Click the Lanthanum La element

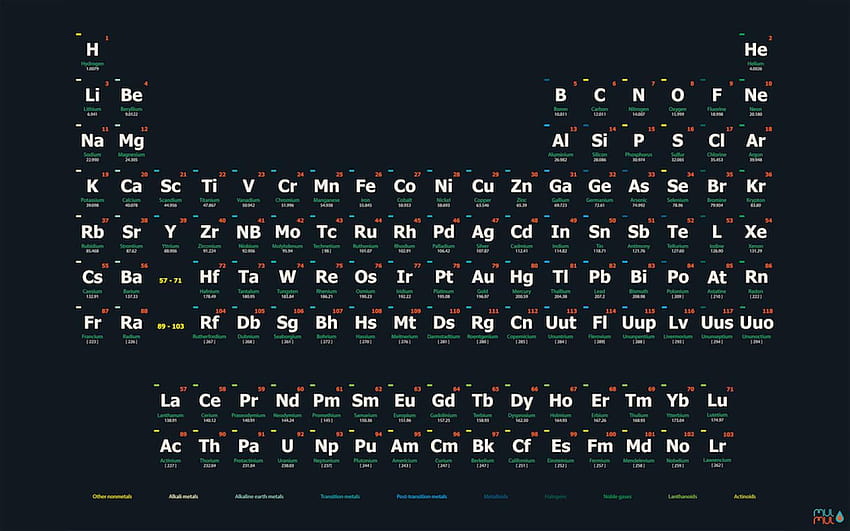click(x=171, y=404)
